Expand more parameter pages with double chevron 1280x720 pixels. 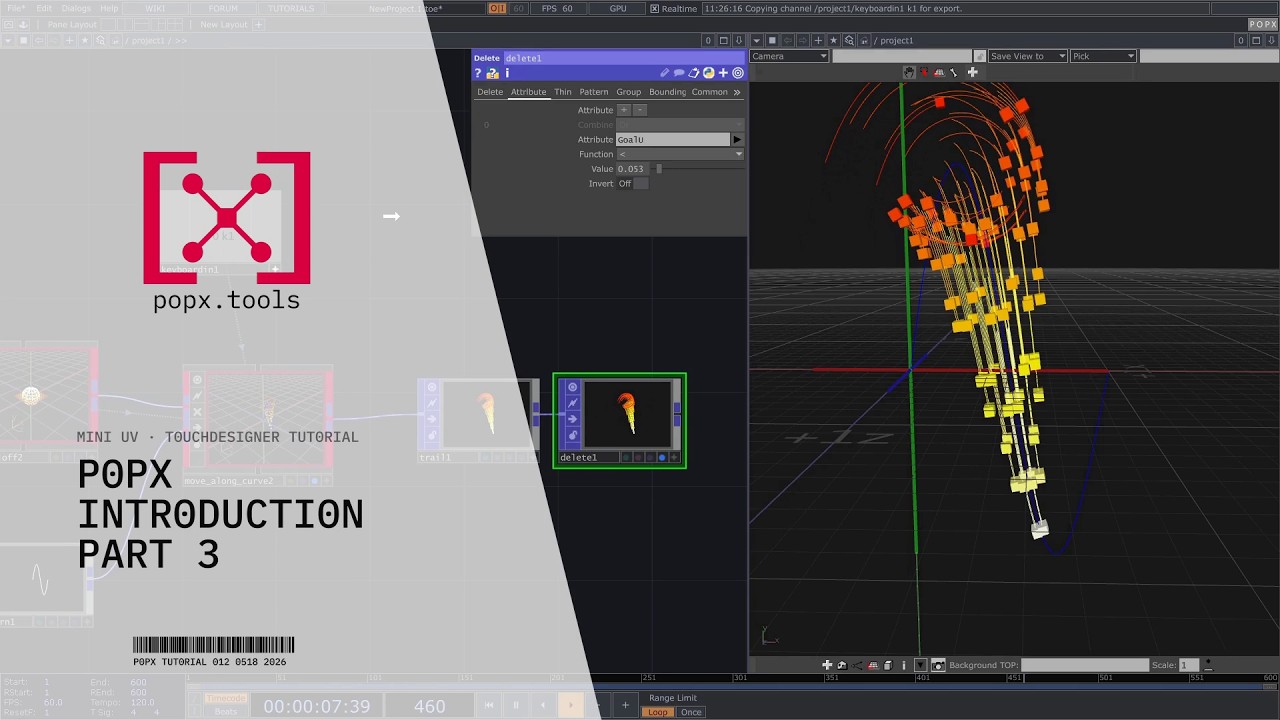pos(737,92)
